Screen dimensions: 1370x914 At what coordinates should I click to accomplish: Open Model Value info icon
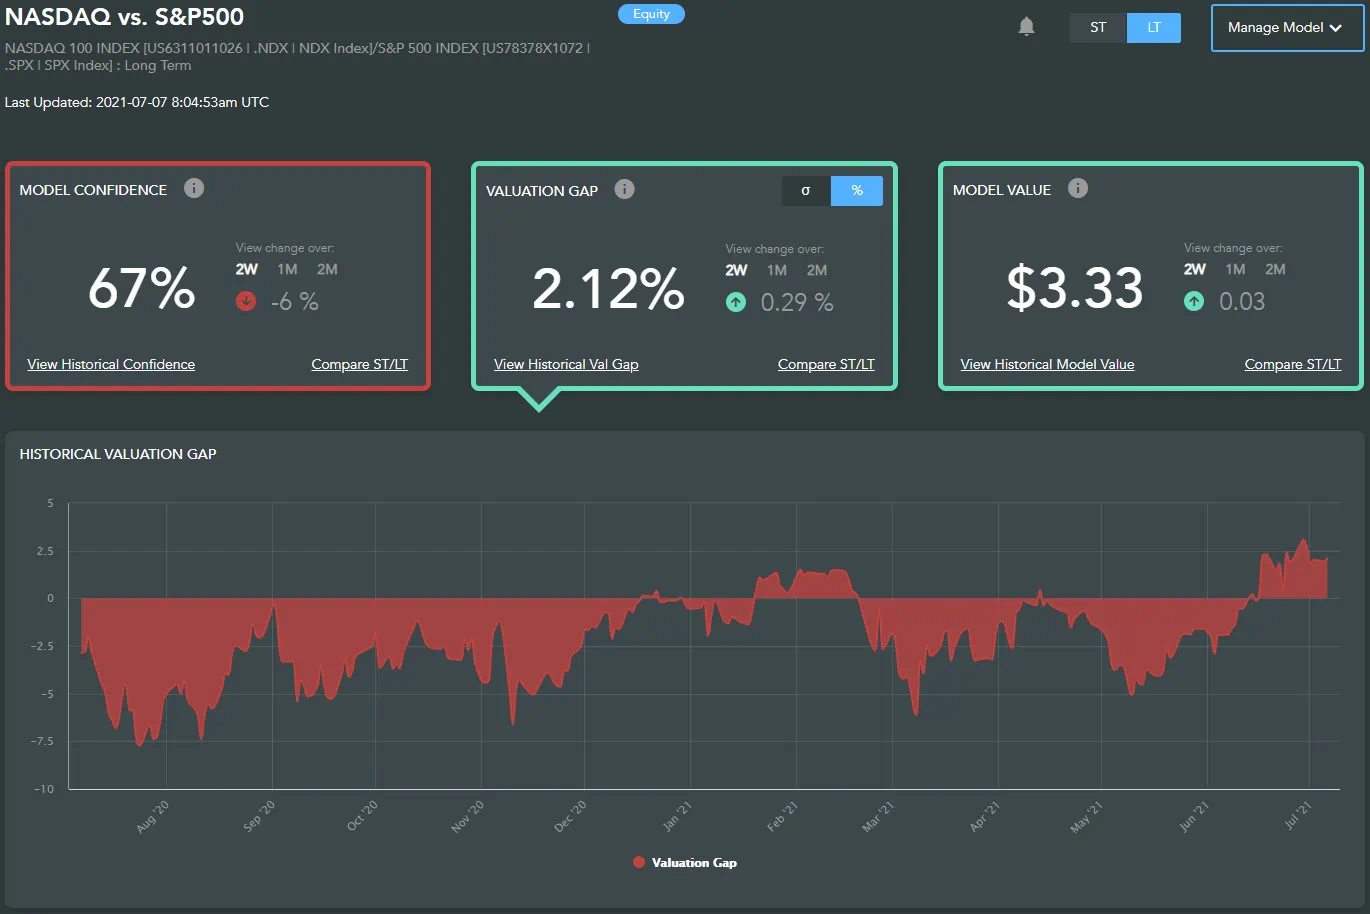pyautogui.click(x=1078, y=188)
